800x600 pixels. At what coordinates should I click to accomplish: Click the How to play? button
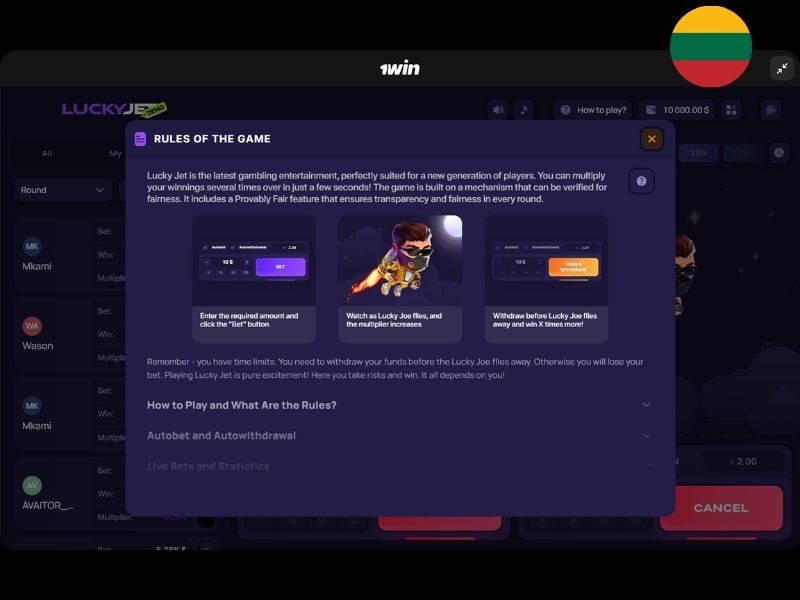click(x=593, y=110)
